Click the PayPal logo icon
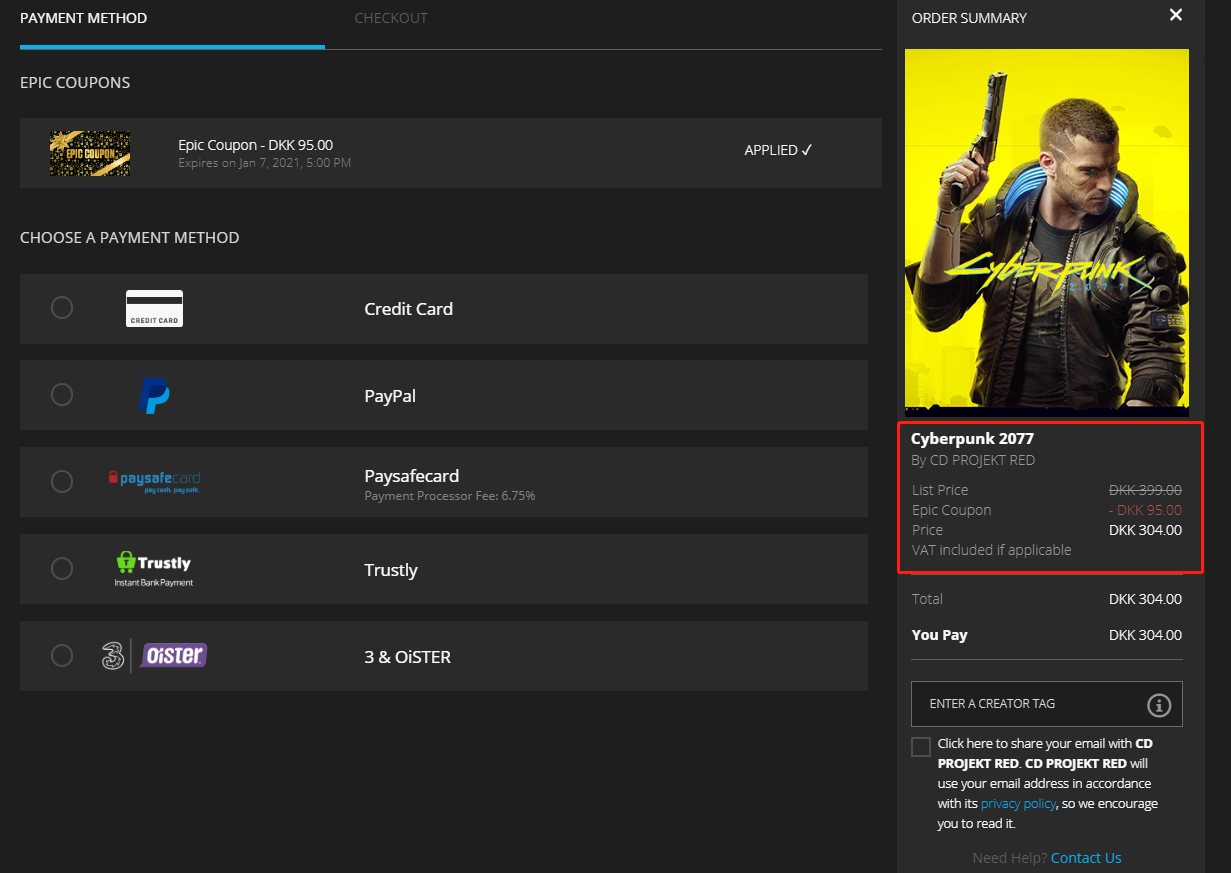 tap(154, 395)
